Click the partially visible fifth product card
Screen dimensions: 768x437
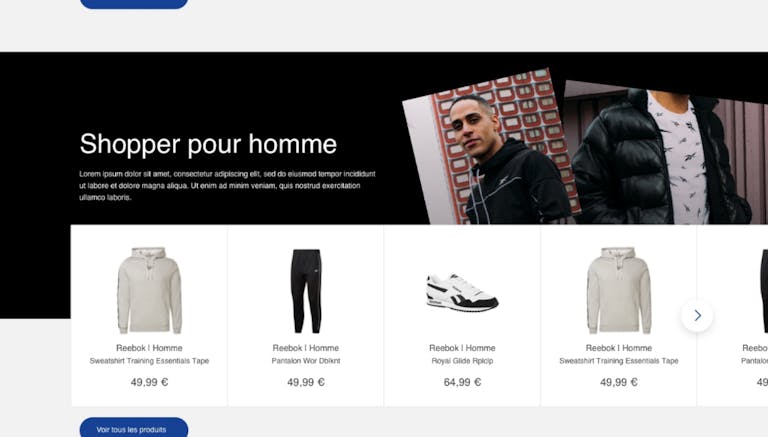coord(733,316)
